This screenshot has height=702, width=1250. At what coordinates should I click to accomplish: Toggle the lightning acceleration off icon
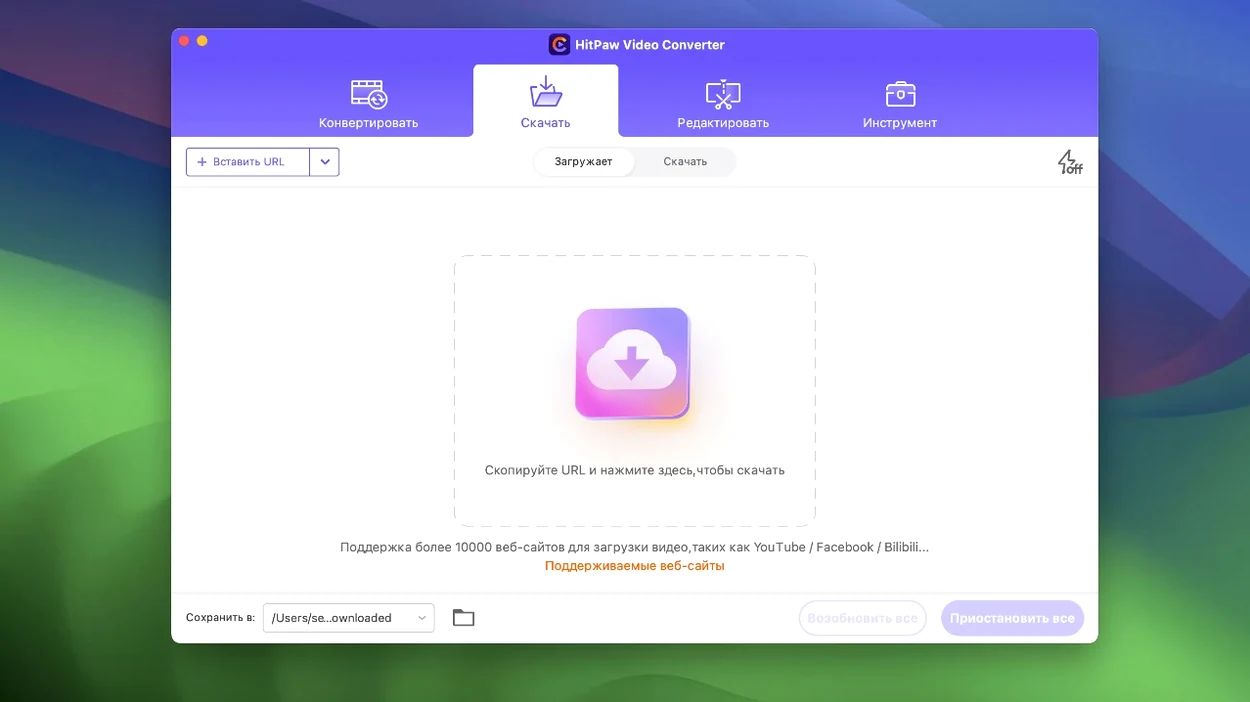(1070, 162)
